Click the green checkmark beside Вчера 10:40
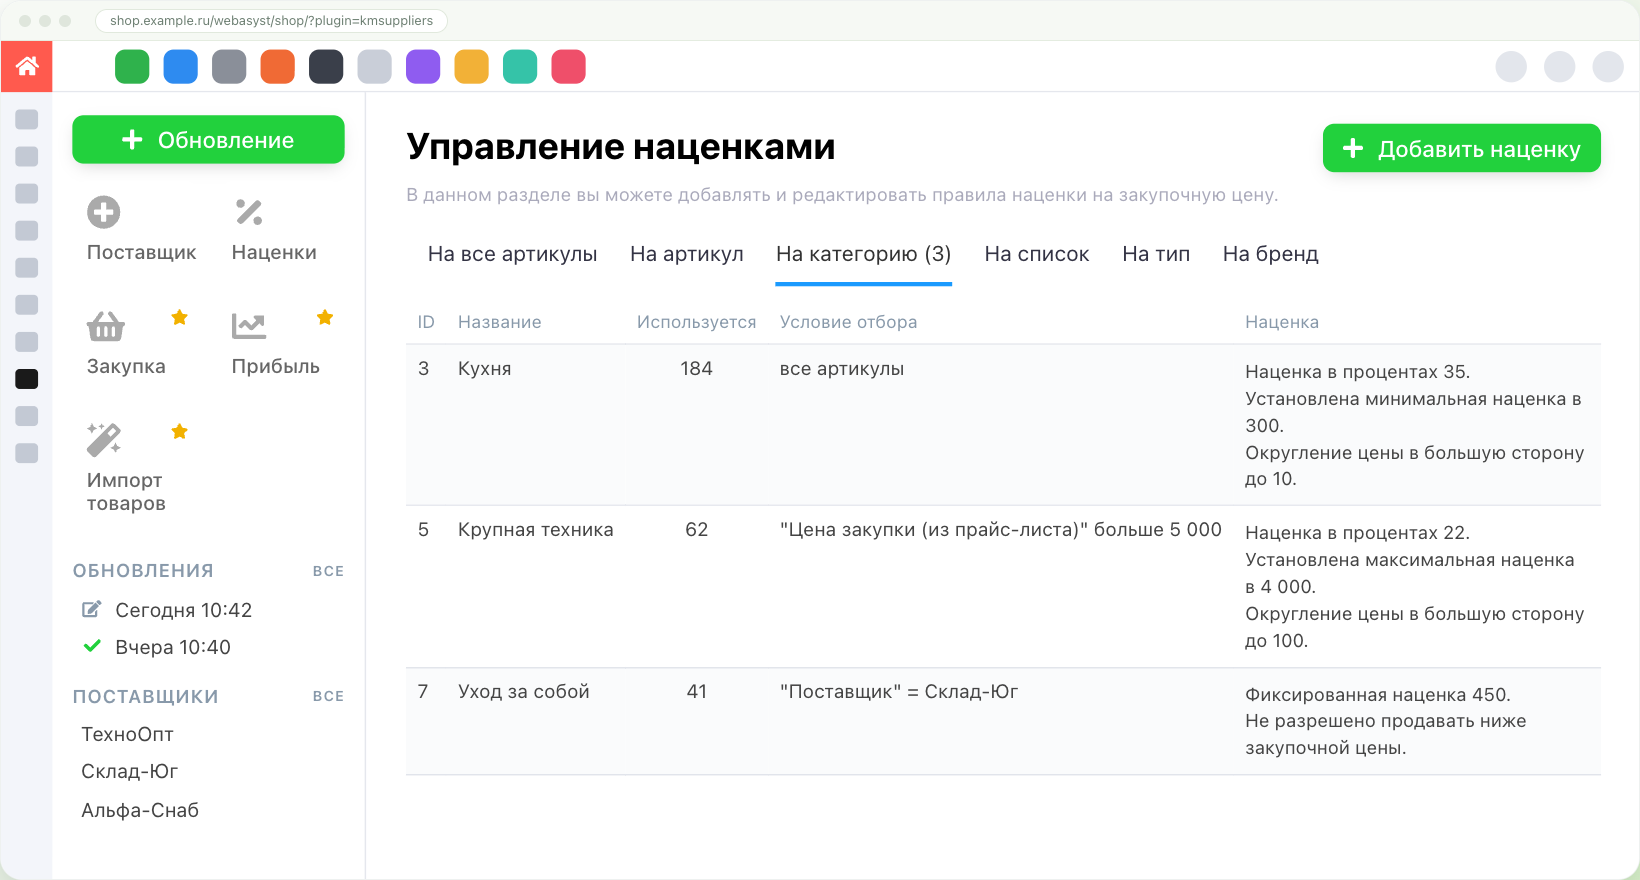The width and height of the screenshot is (1640, 880). [x=92, y=646]
